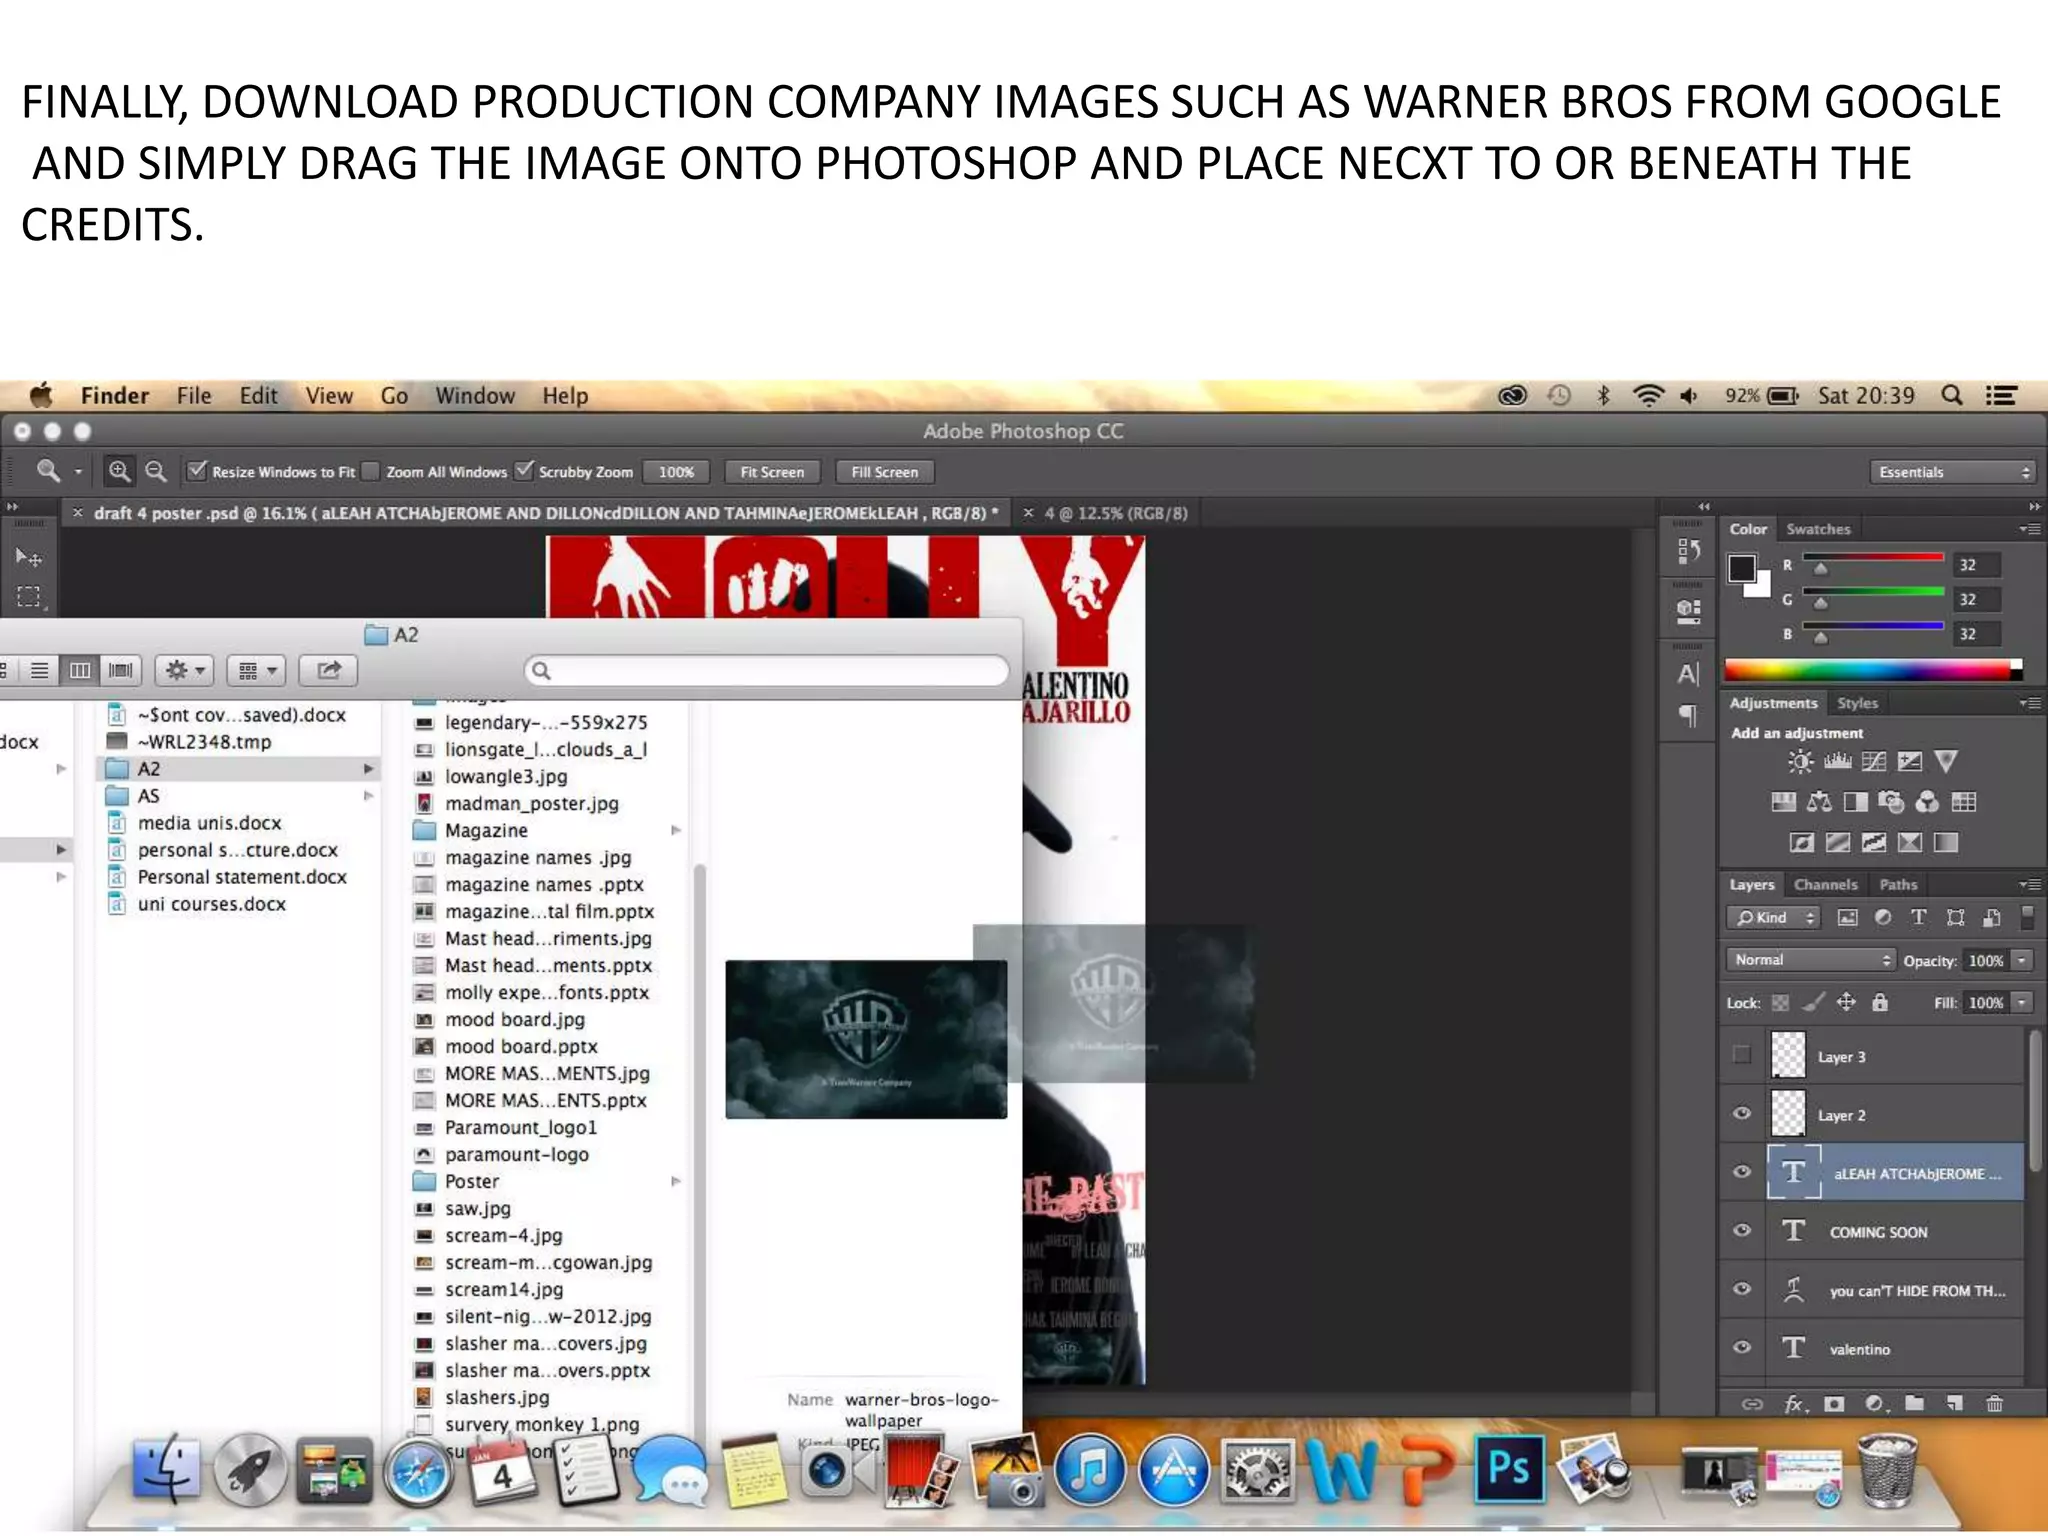This screenshot has width=2048, height=1536.
Task: Toggle Scrubby Zoom checkbox
Action: 523,470
